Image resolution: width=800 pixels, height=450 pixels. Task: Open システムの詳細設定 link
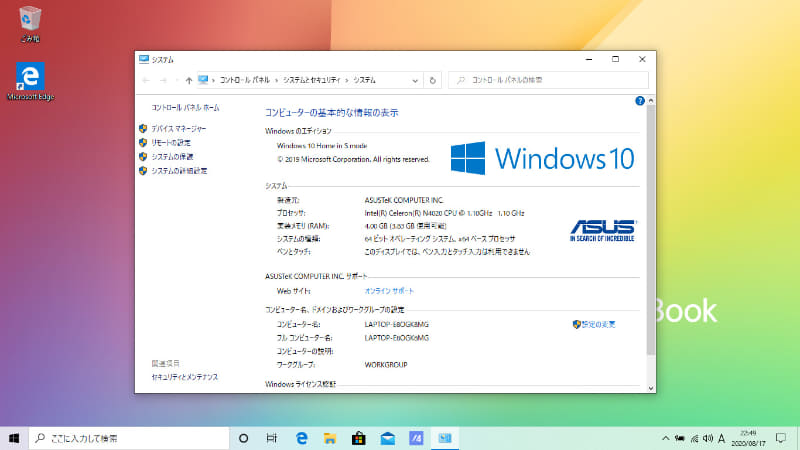179,171
